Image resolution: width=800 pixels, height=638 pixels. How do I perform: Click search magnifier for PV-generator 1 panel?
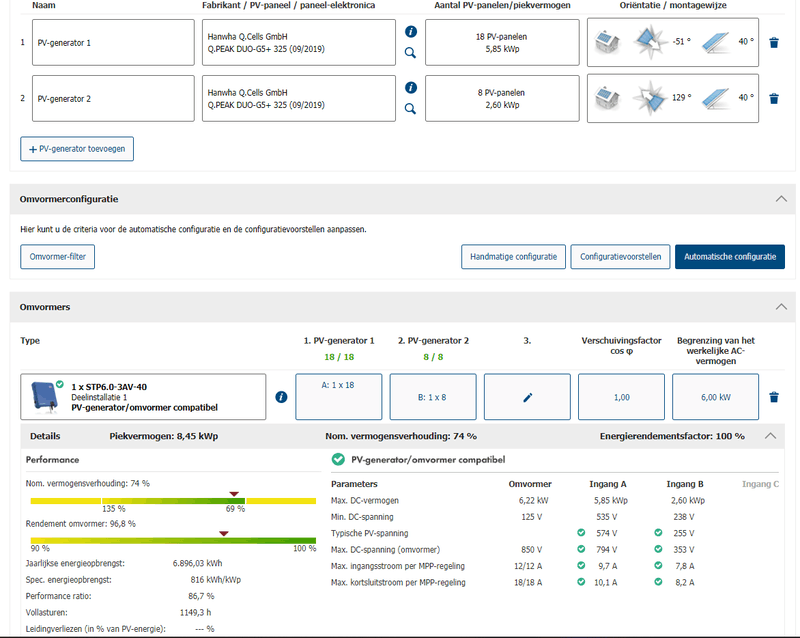[x=410, y=52]
